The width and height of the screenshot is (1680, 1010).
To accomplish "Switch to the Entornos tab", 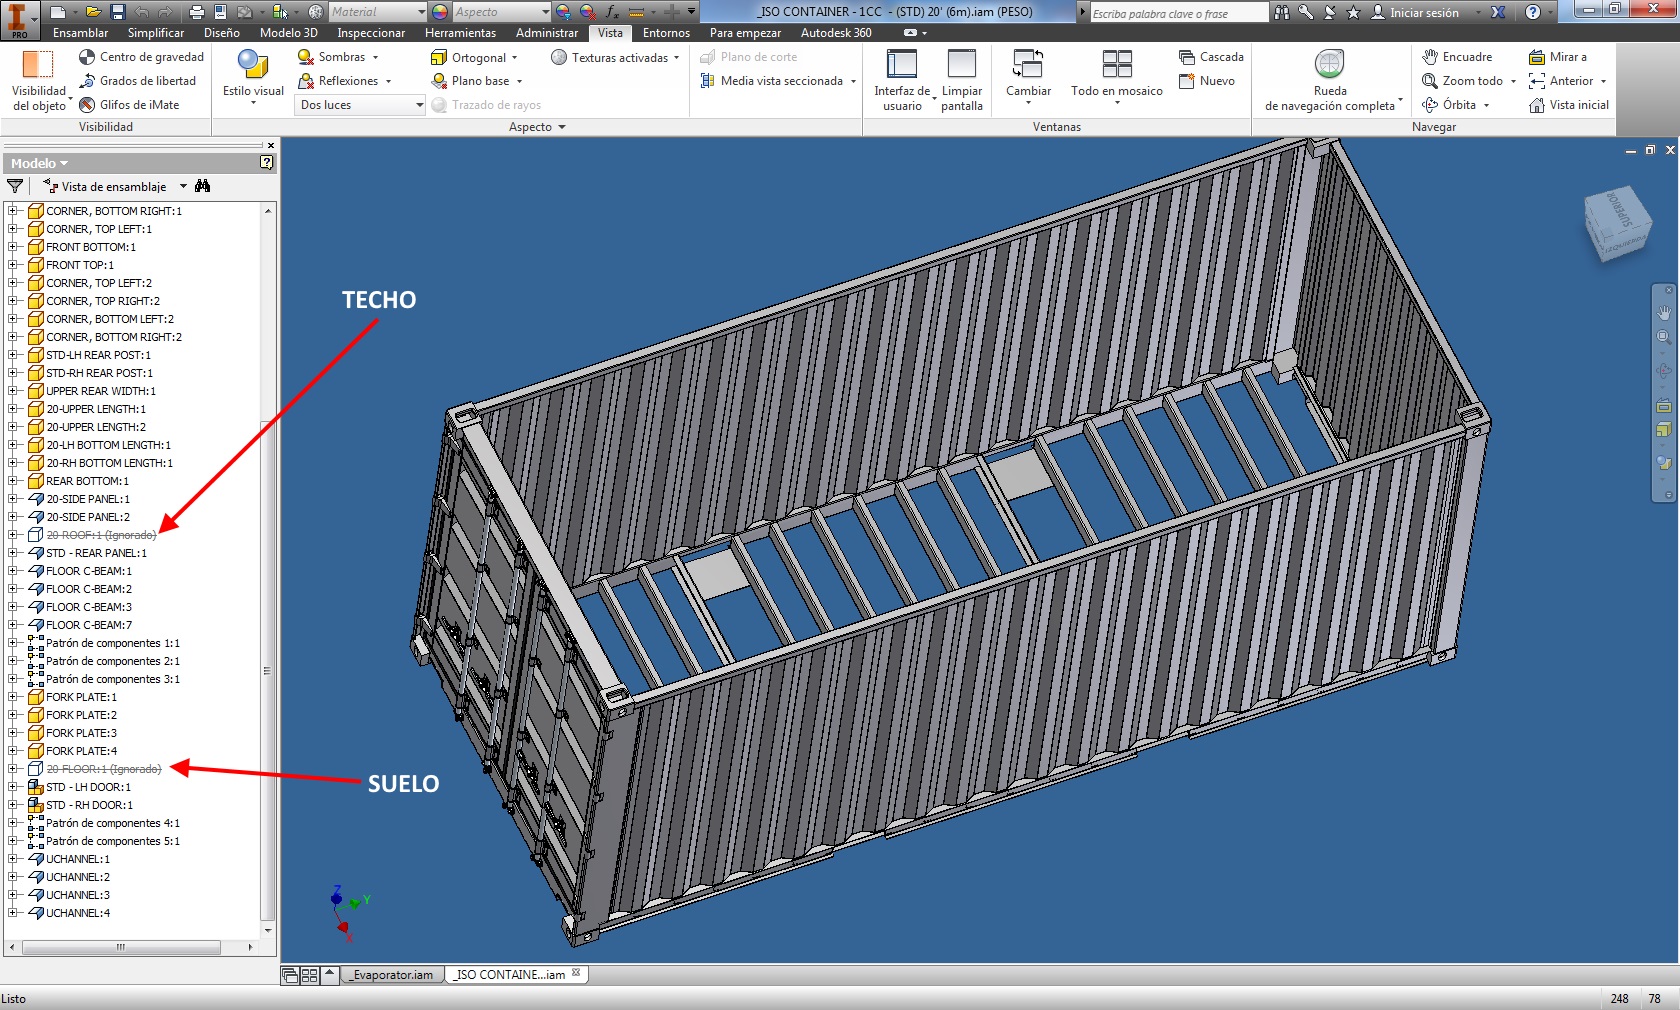I will [x=666, y=33].
